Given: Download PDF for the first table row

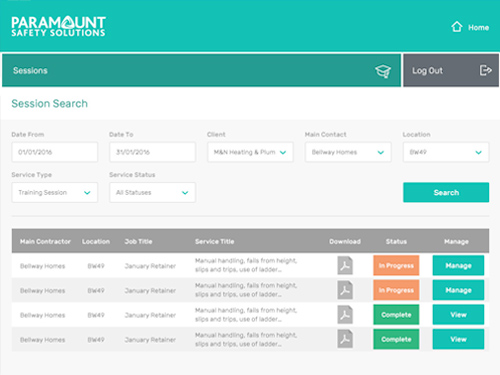Looking at the screenshot, I should [345, 265].
